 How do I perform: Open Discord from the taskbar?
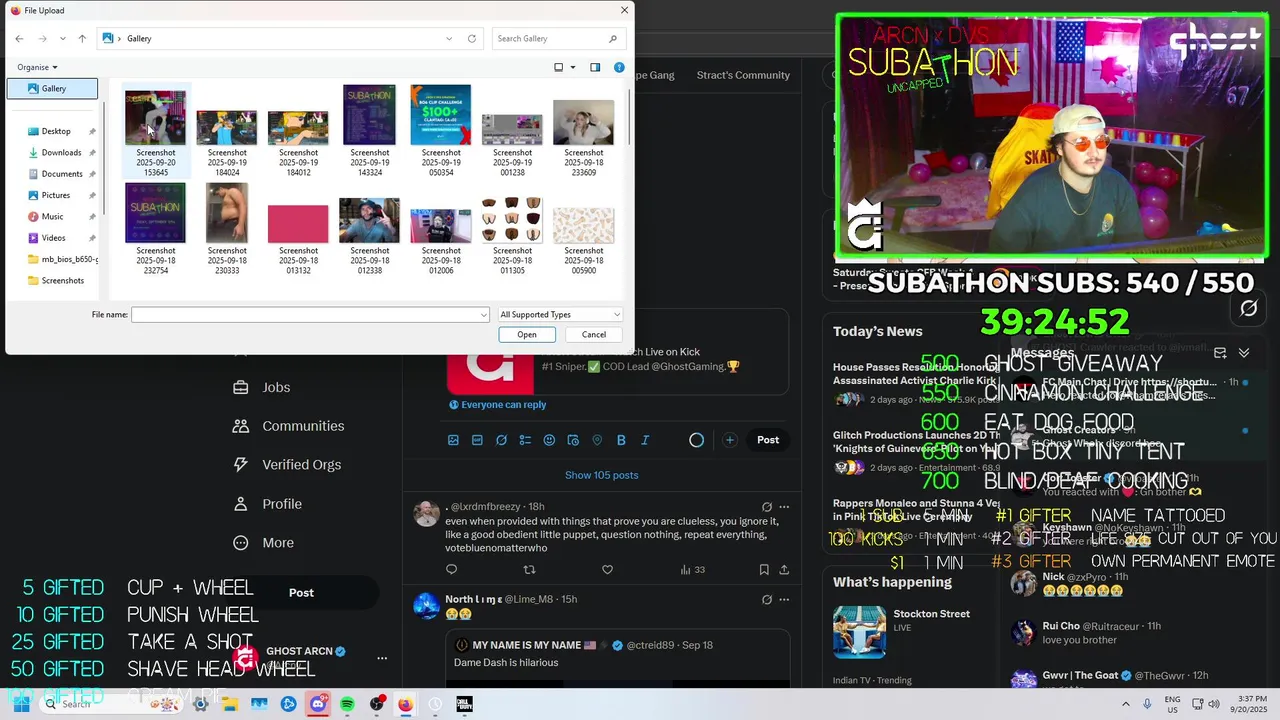318,704
